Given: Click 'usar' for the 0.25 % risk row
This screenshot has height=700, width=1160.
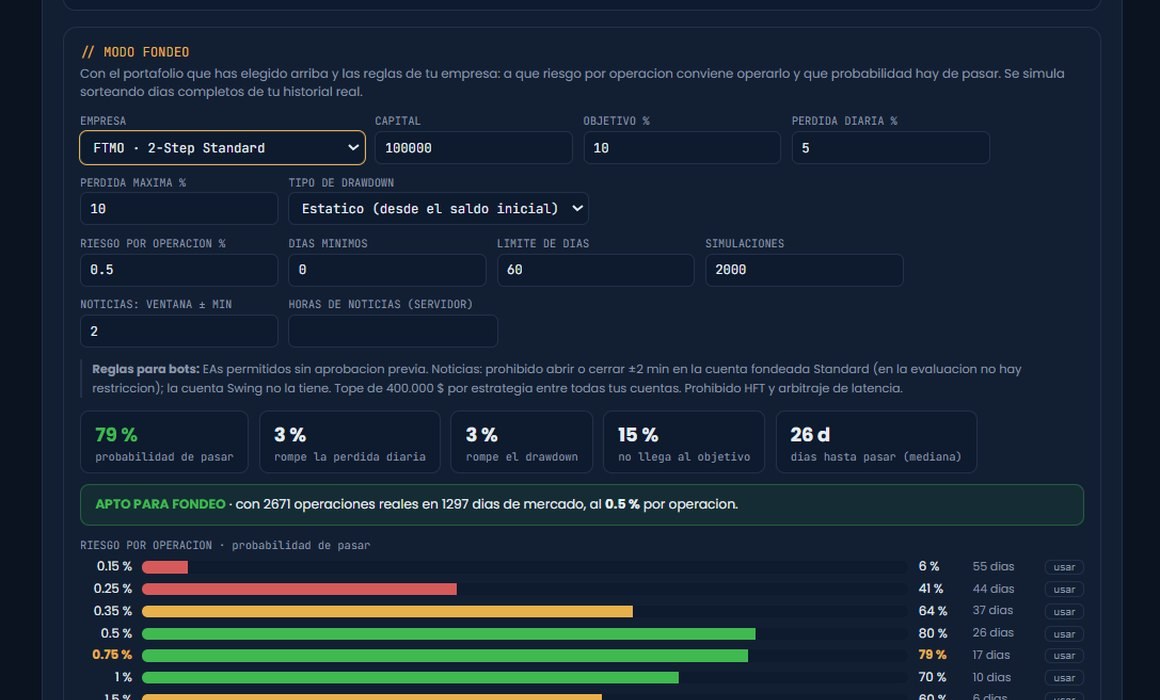Looking at the screenshot, I should 1064,589.
